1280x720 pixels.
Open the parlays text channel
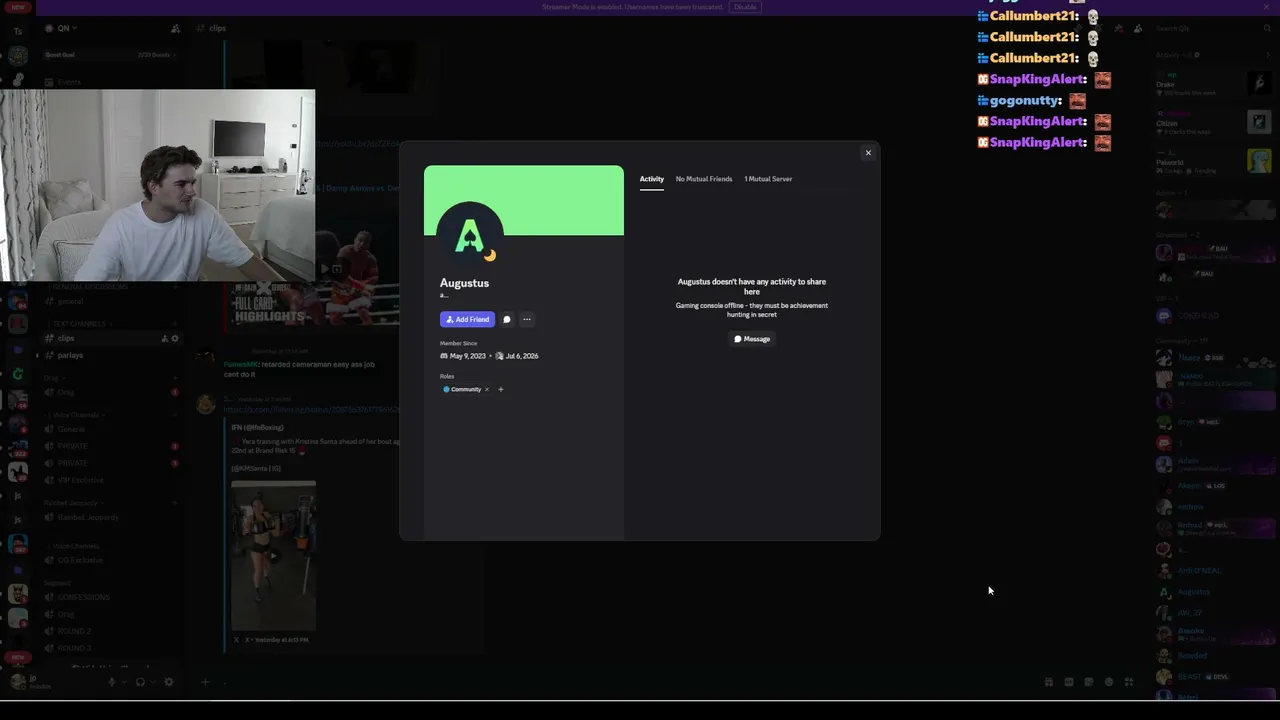110,355
